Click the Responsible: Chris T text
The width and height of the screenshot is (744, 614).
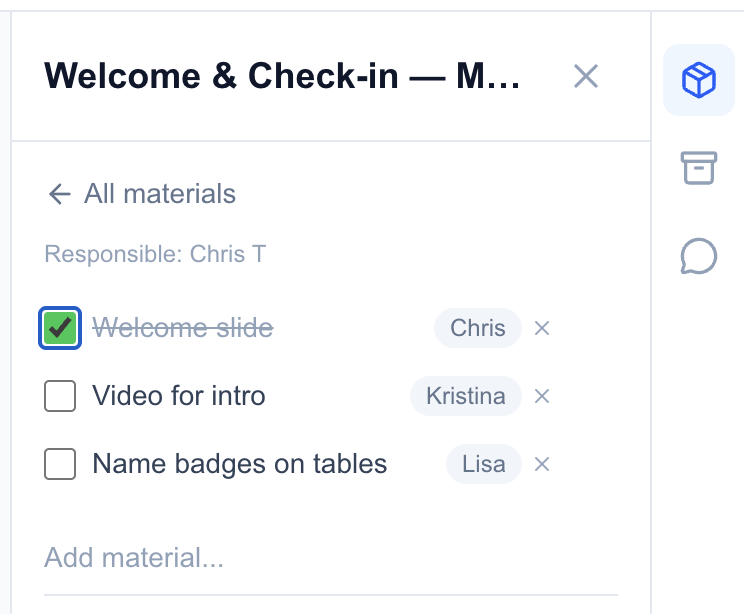(x=155, y=254)
